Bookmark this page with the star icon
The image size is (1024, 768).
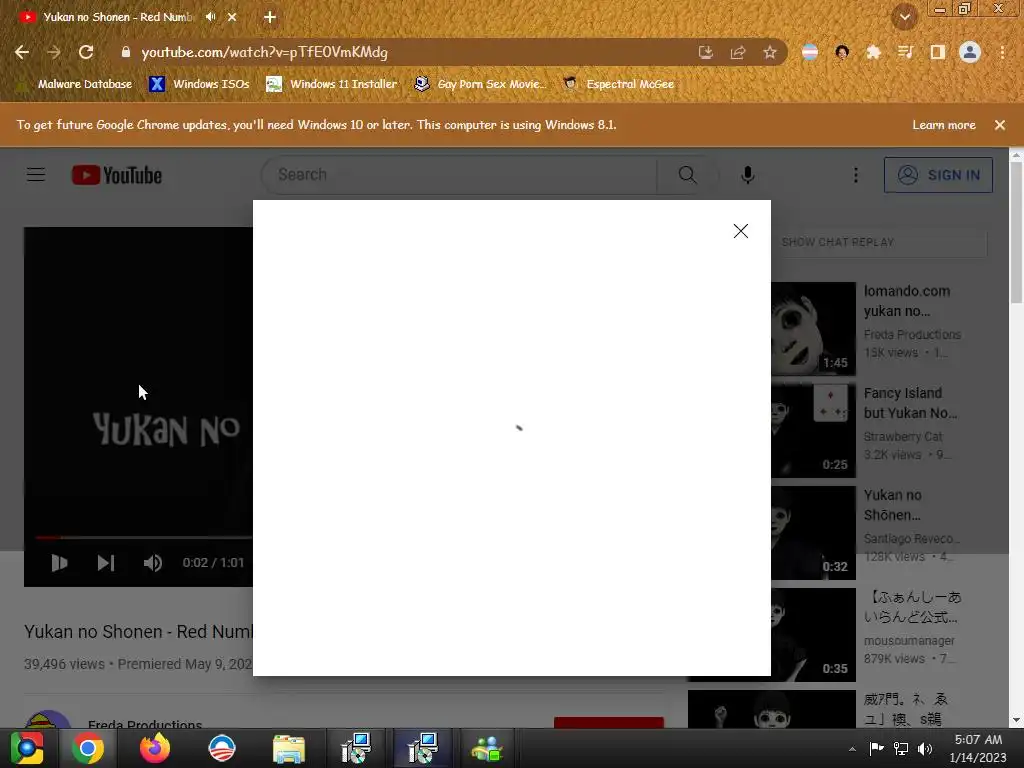click(770, 52)
